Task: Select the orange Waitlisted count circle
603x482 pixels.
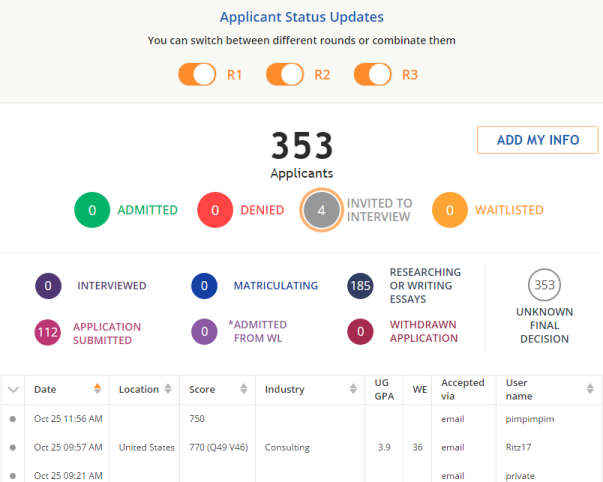Action: point(450,210)
